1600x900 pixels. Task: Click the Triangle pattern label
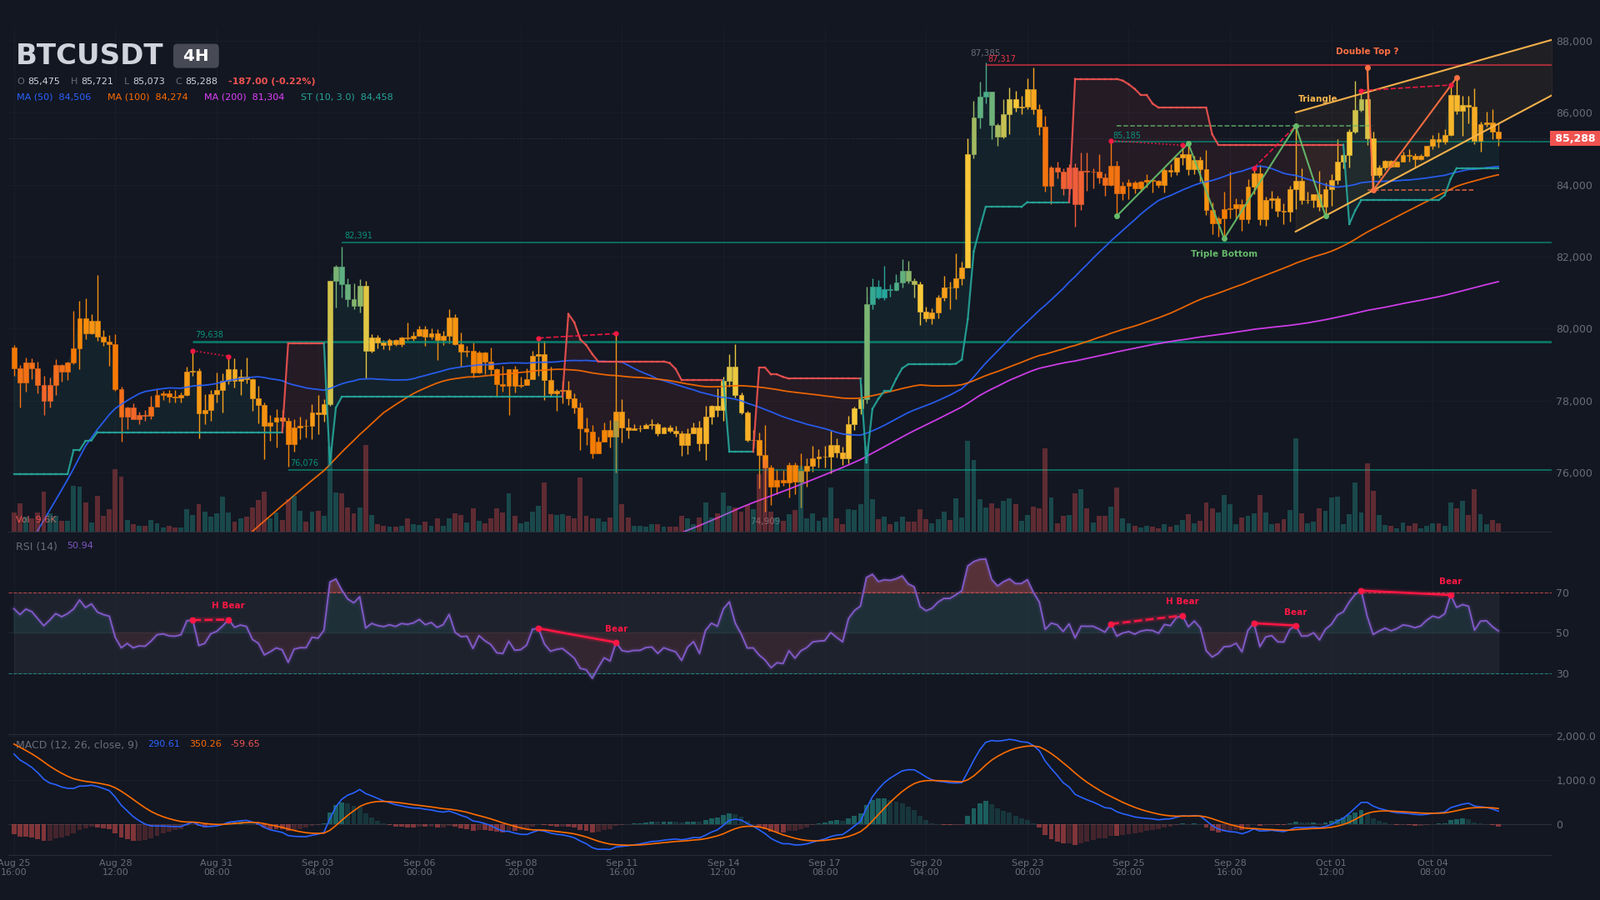click(x=1317, y=99)
